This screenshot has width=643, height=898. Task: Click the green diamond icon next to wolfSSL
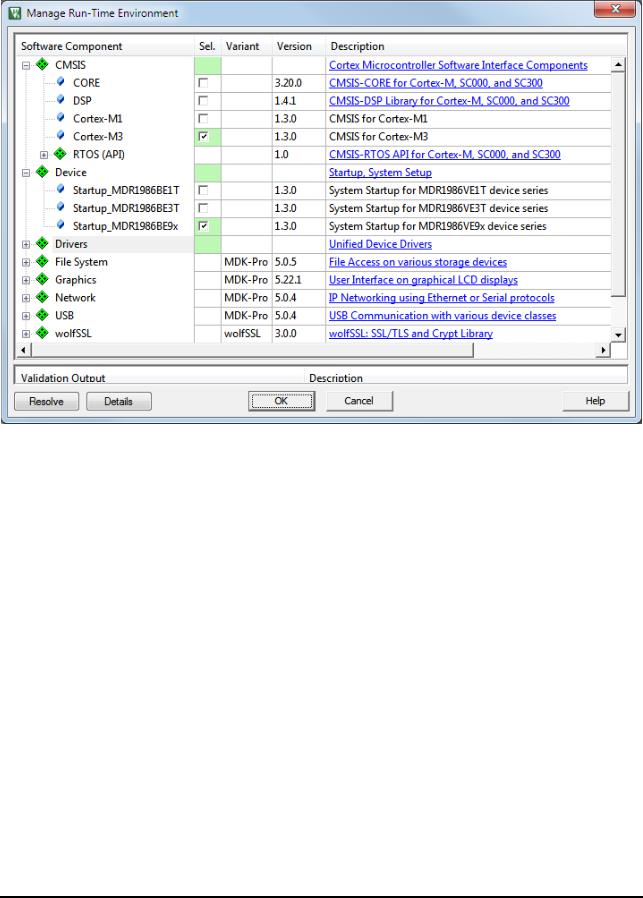point(42,333)
